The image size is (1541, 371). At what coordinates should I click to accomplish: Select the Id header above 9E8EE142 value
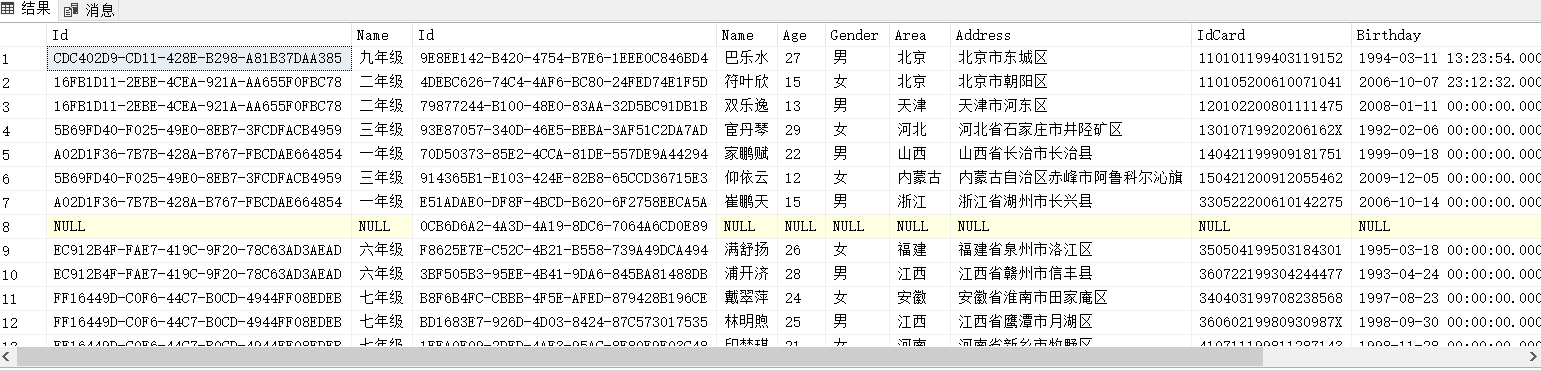click(564, 35)
